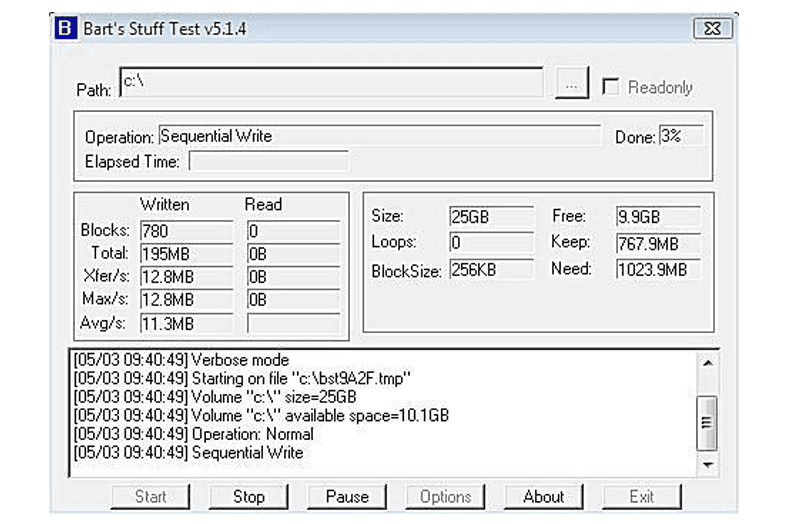The width and height of the screenshot is (786, 524).
Task: Click the log scrollbar up arrow
Action: (x=707, y=363)
